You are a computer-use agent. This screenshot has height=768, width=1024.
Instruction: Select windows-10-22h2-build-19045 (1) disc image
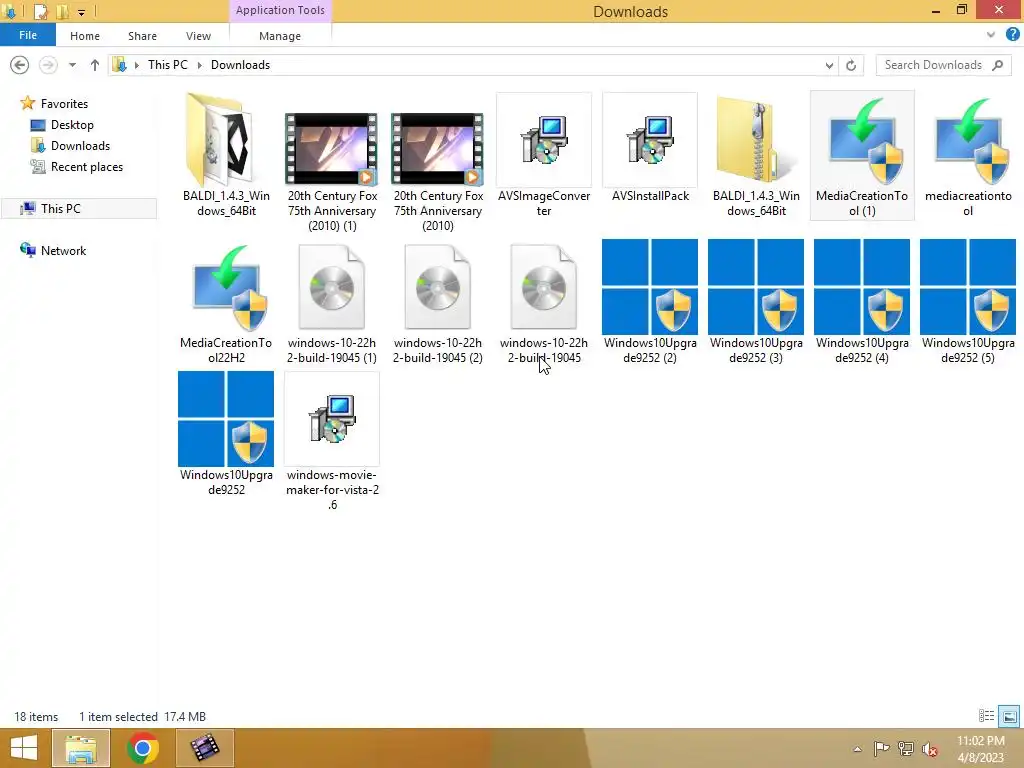click(x=331, y=287)
